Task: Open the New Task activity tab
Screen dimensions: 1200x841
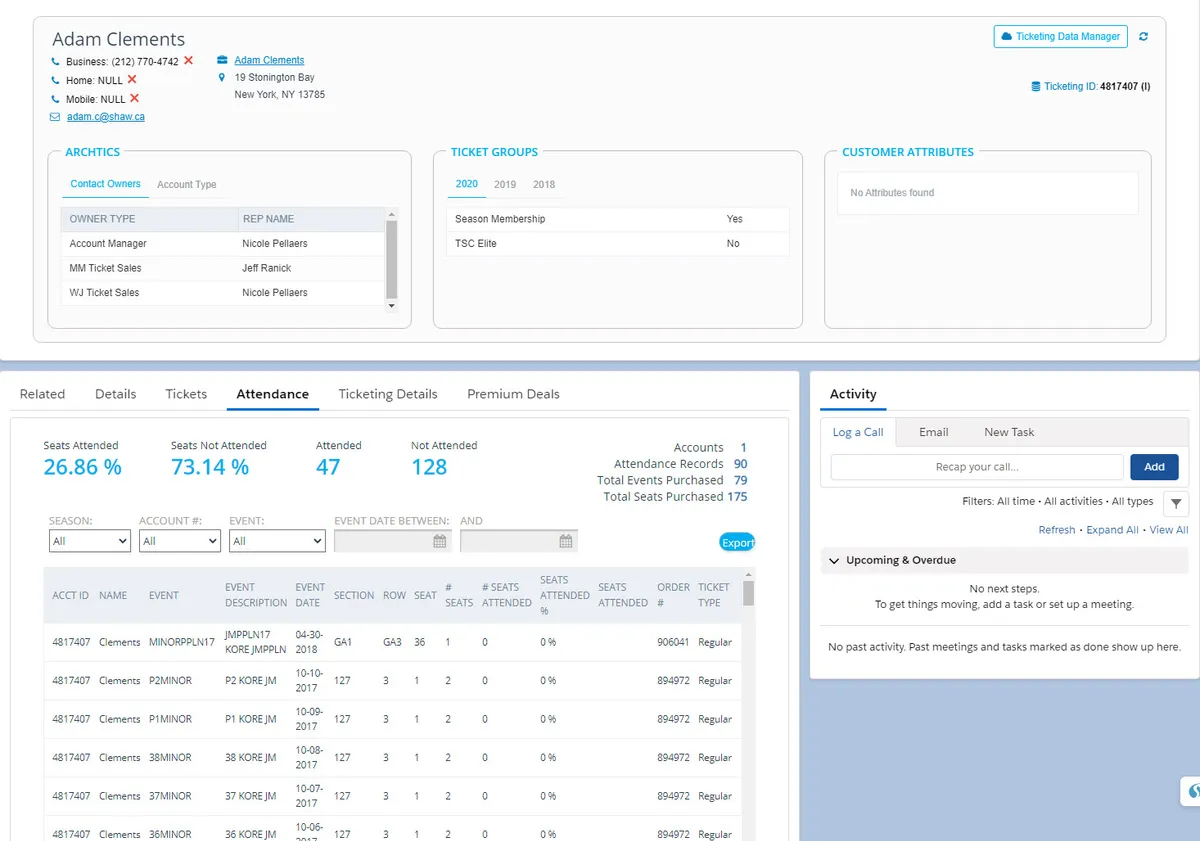Action: [x=1009, y=432]
